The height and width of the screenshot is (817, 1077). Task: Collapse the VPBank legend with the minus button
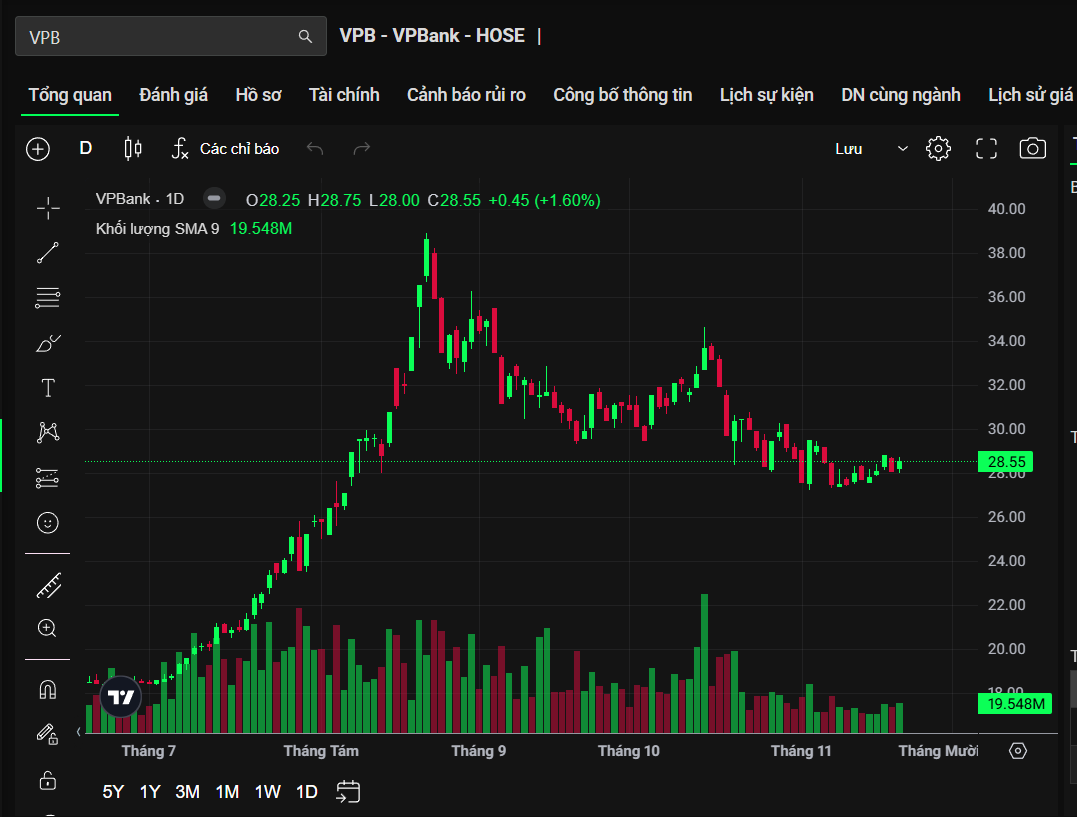[213, 199]
